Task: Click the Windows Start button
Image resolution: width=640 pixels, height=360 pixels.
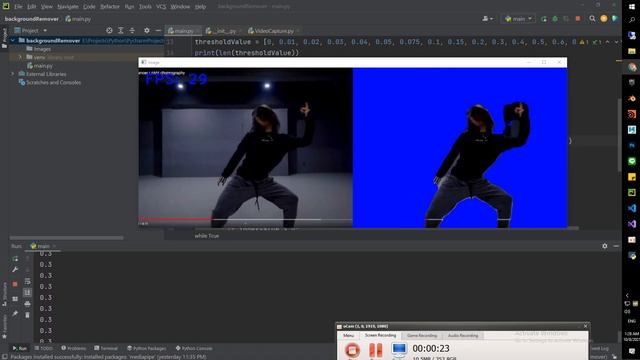Action: tap(632, 7)
